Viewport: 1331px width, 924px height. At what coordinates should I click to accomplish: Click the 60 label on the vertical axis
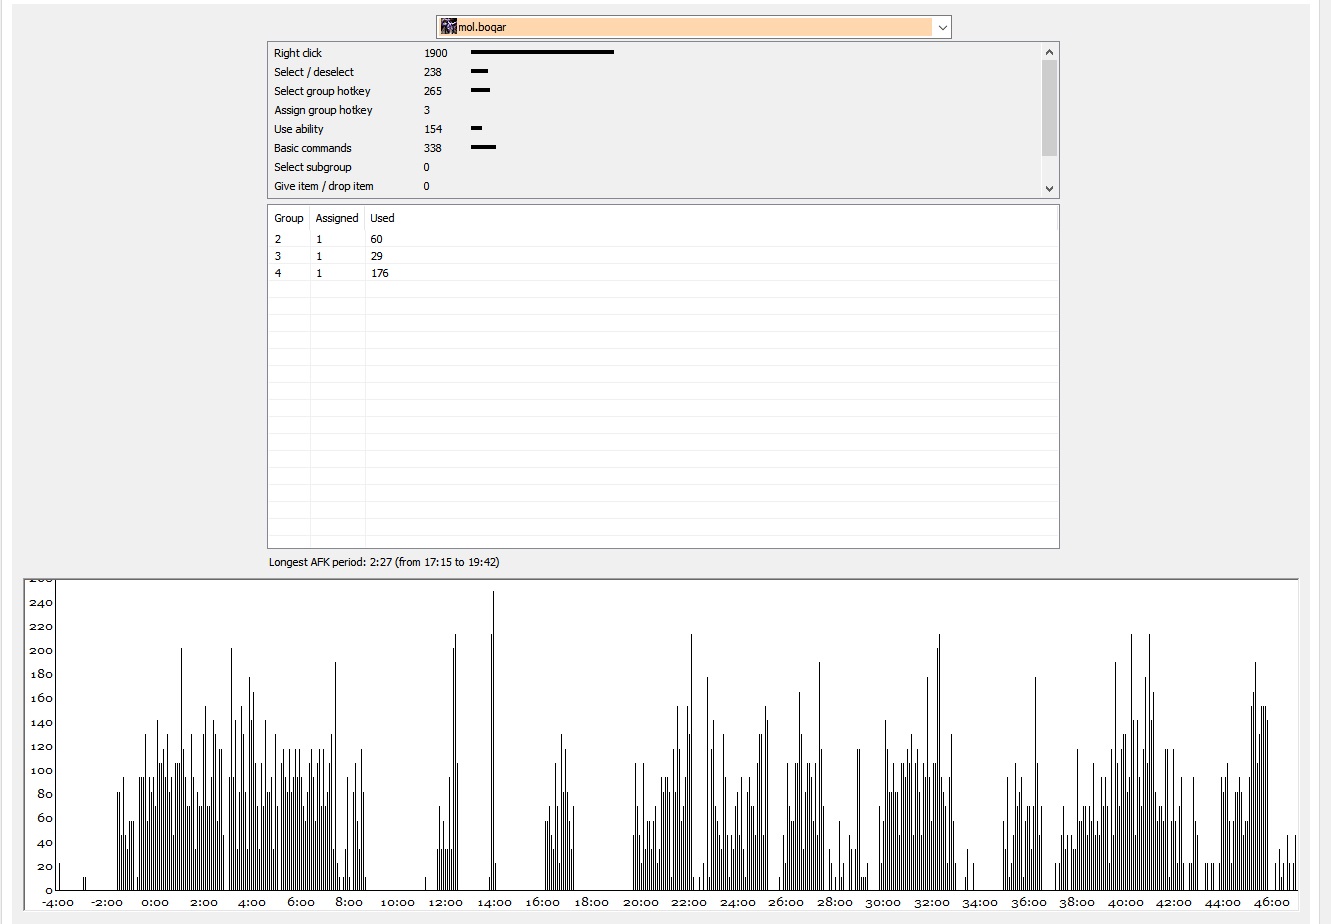pos(45,819)
